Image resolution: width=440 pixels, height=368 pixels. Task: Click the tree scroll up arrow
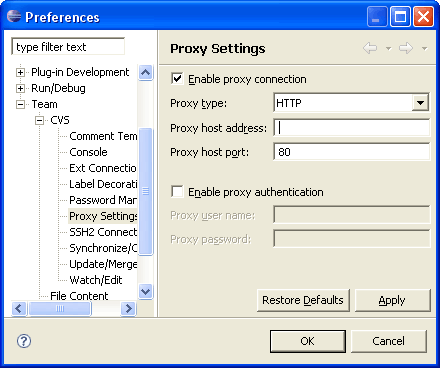[x=145, y=72]
